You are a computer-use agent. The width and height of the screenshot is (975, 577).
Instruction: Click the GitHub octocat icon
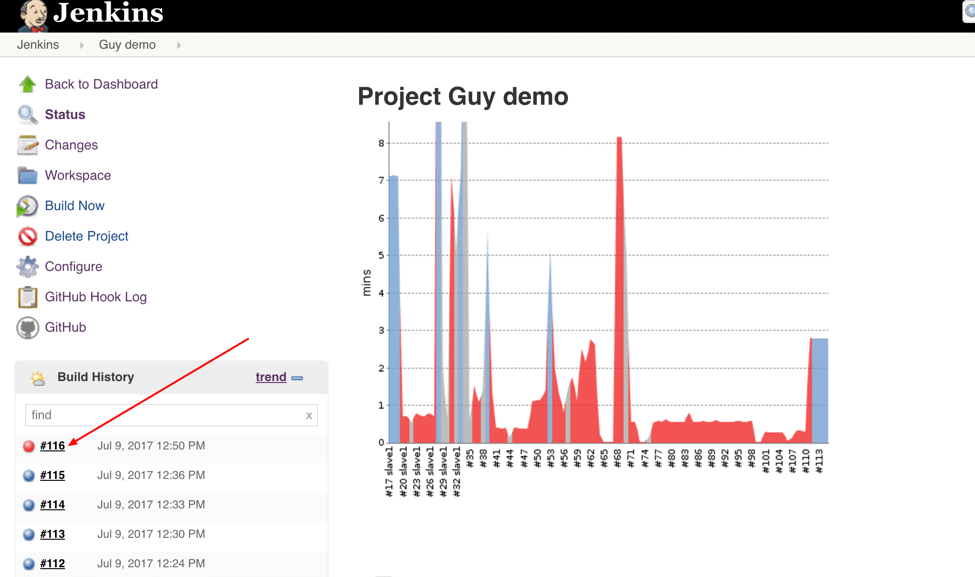click(27, 328)
